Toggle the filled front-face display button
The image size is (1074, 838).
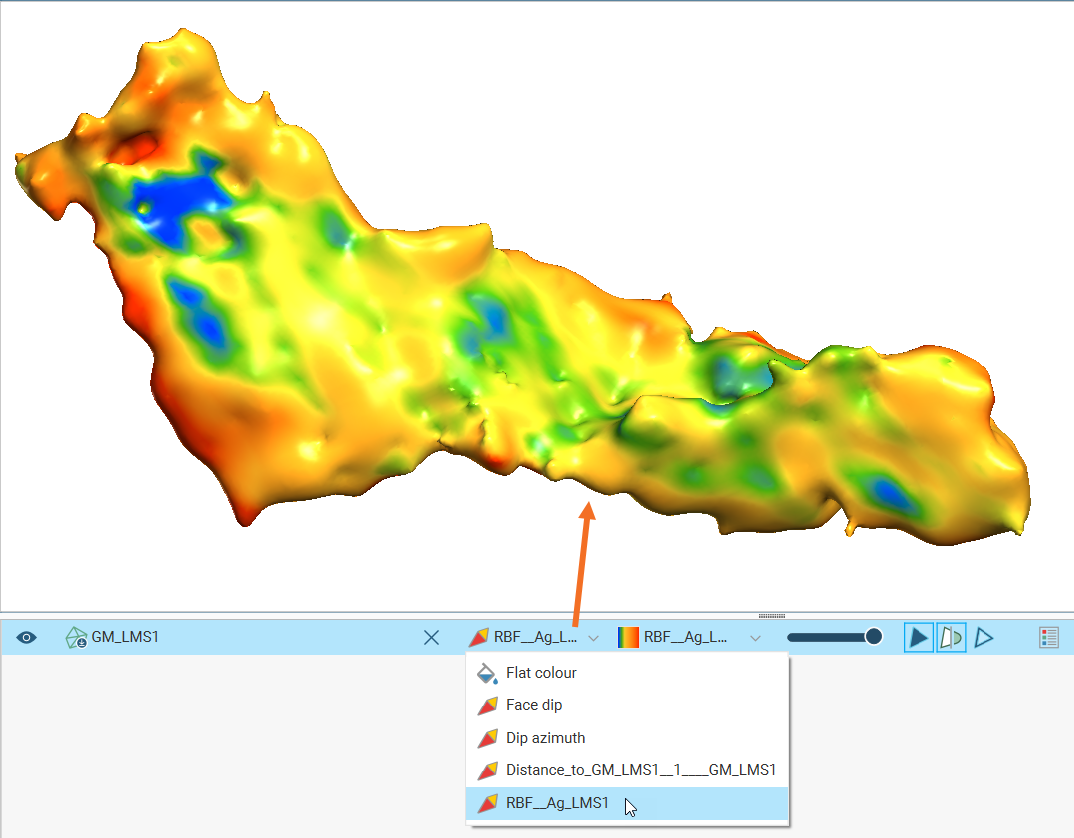919,637
